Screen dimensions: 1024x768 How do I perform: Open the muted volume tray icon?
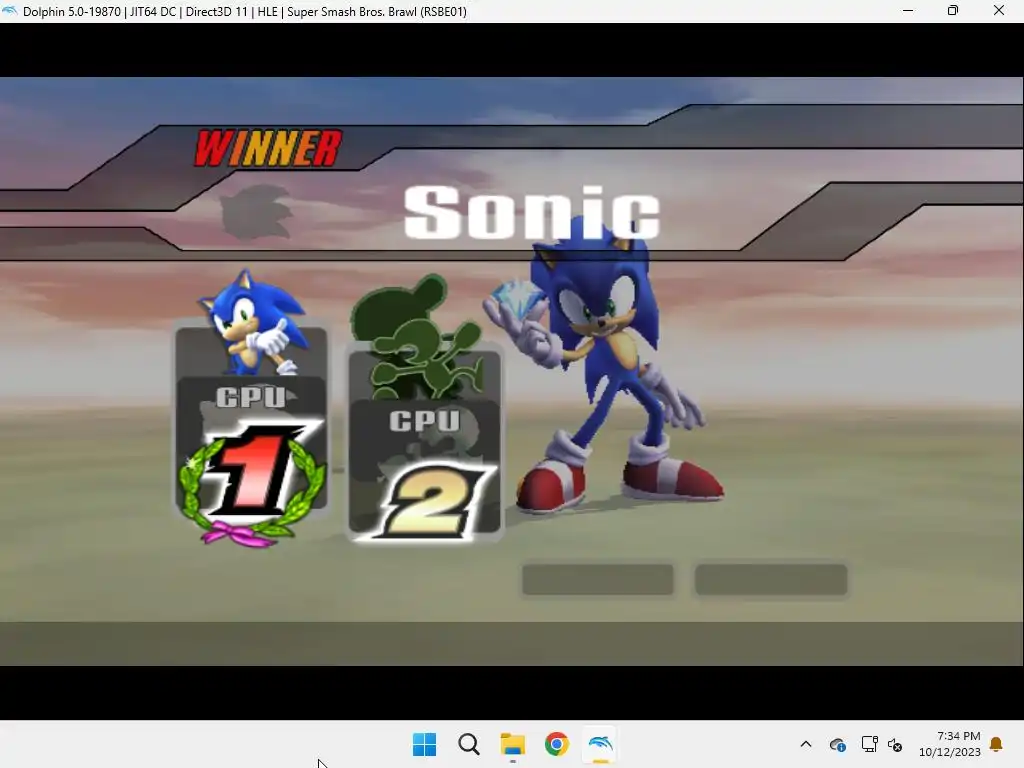coord(895,744)
